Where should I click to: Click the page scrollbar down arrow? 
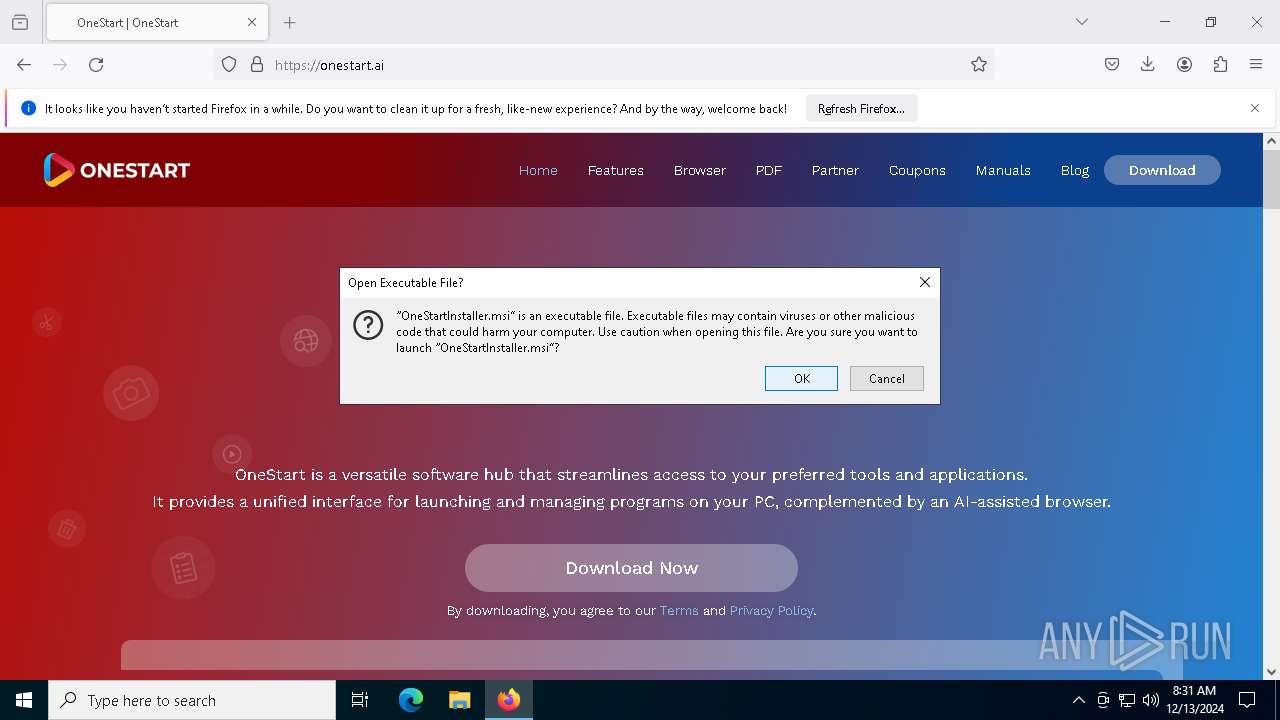[1271, 672]
